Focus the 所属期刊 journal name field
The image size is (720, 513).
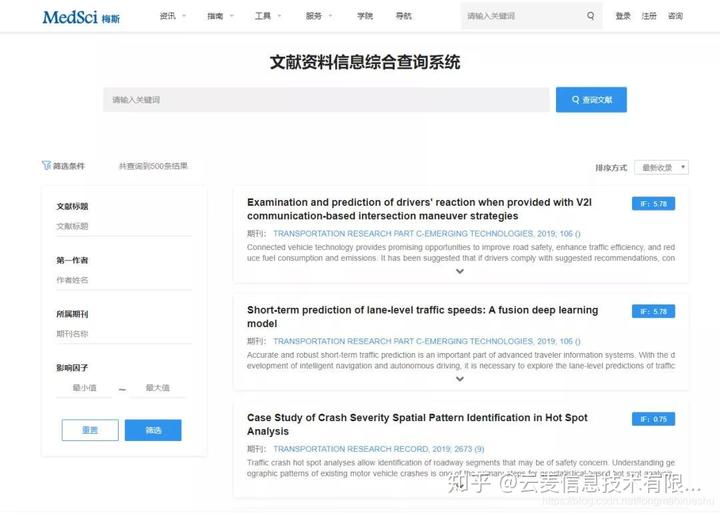pyautogui.click(x=124, y=334)
